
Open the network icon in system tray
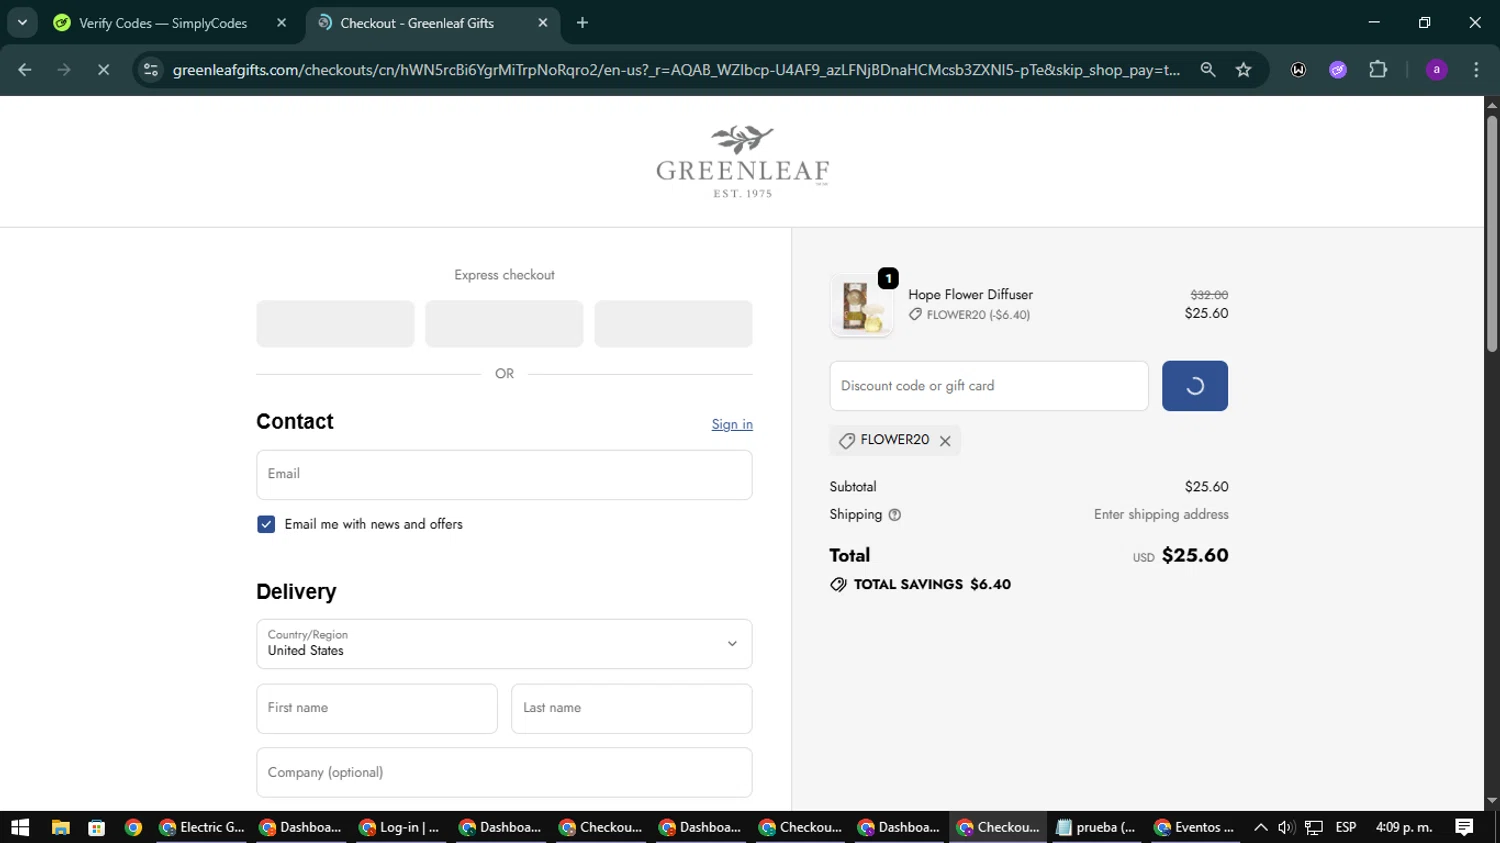point(1314,827)
